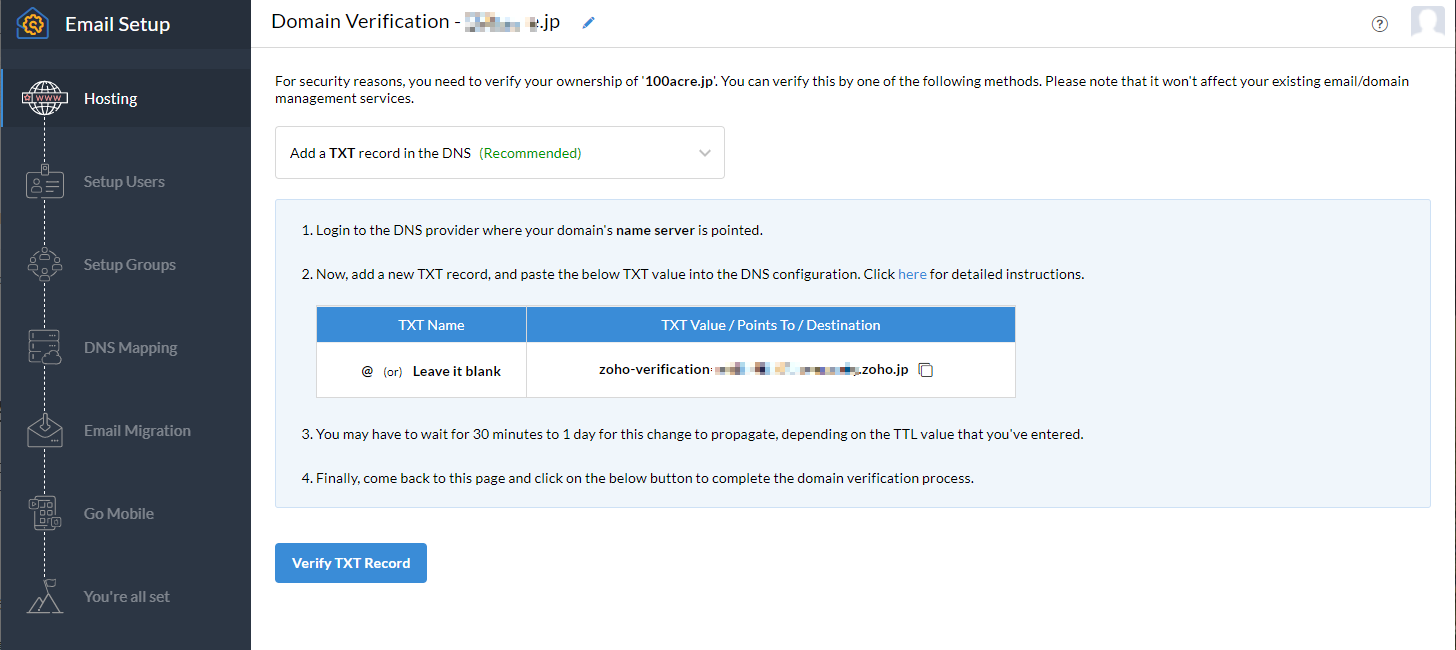Go to the DNS Mapping step
1456x650 pixels.
pos(126,347)
